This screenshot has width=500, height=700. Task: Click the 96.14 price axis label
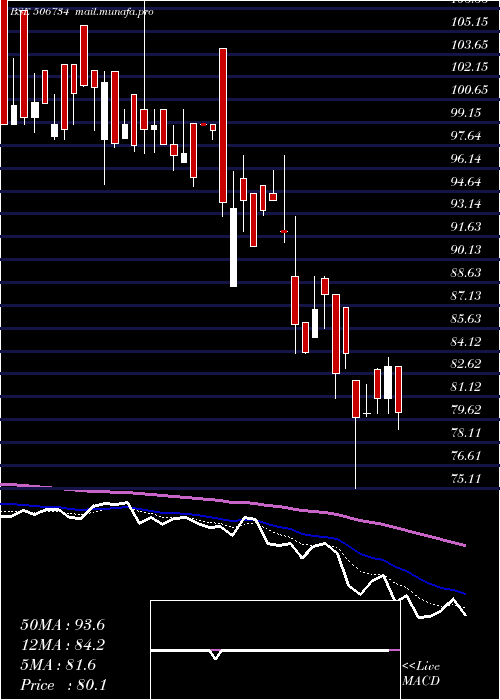coord(466,158)
